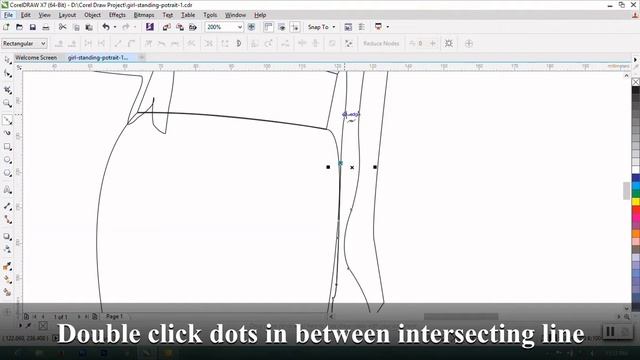Click the Reduce Nodes button
Screen dimensions: 640x360
(x=381, y=43)
